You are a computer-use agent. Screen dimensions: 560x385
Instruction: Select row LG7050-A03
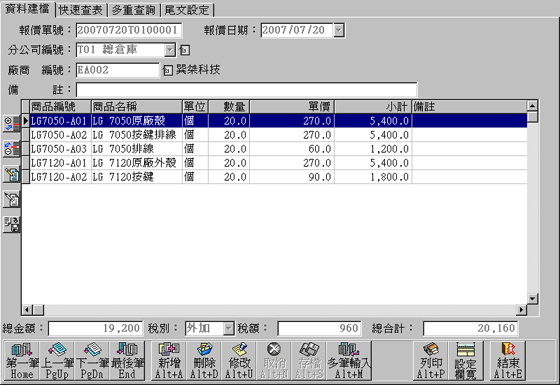(x=274, y=149)
